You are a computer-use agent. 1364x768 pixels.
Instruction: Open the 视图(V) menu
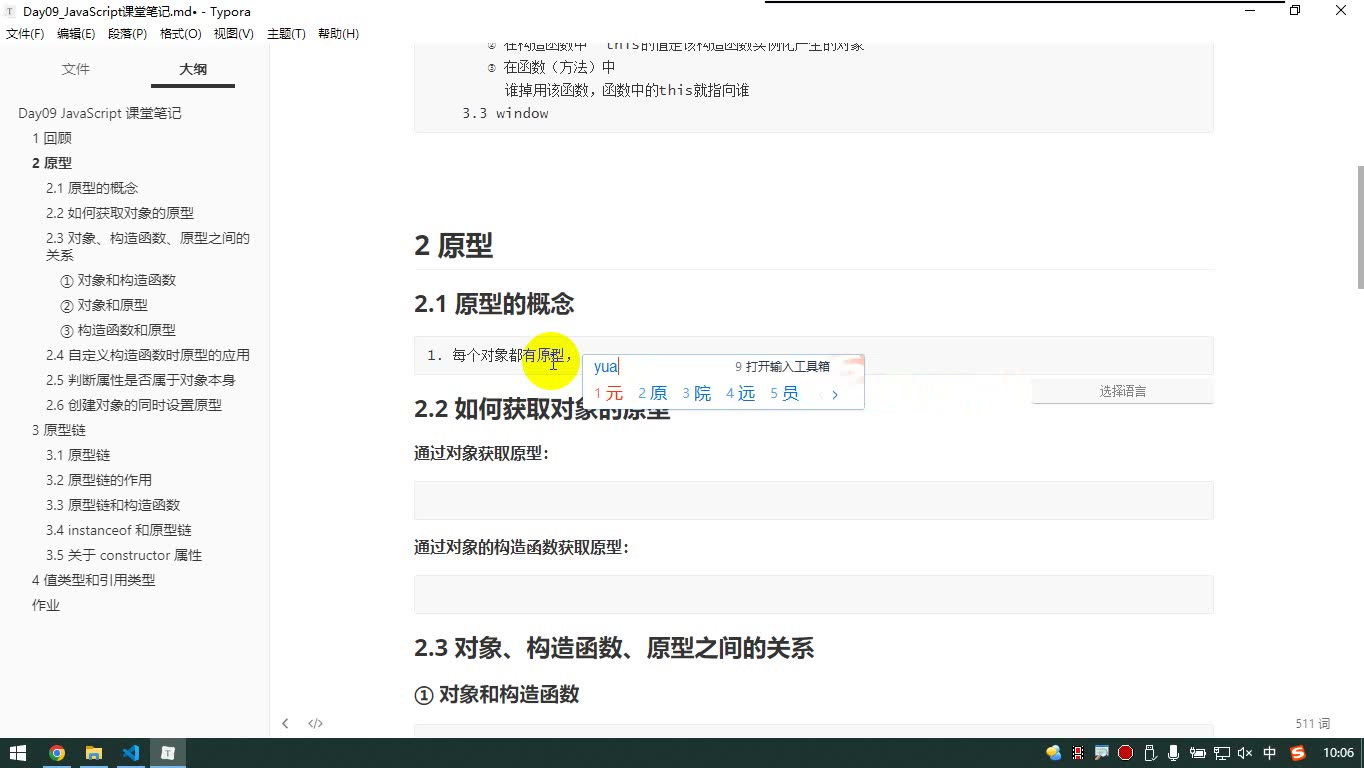click(234, 34)
